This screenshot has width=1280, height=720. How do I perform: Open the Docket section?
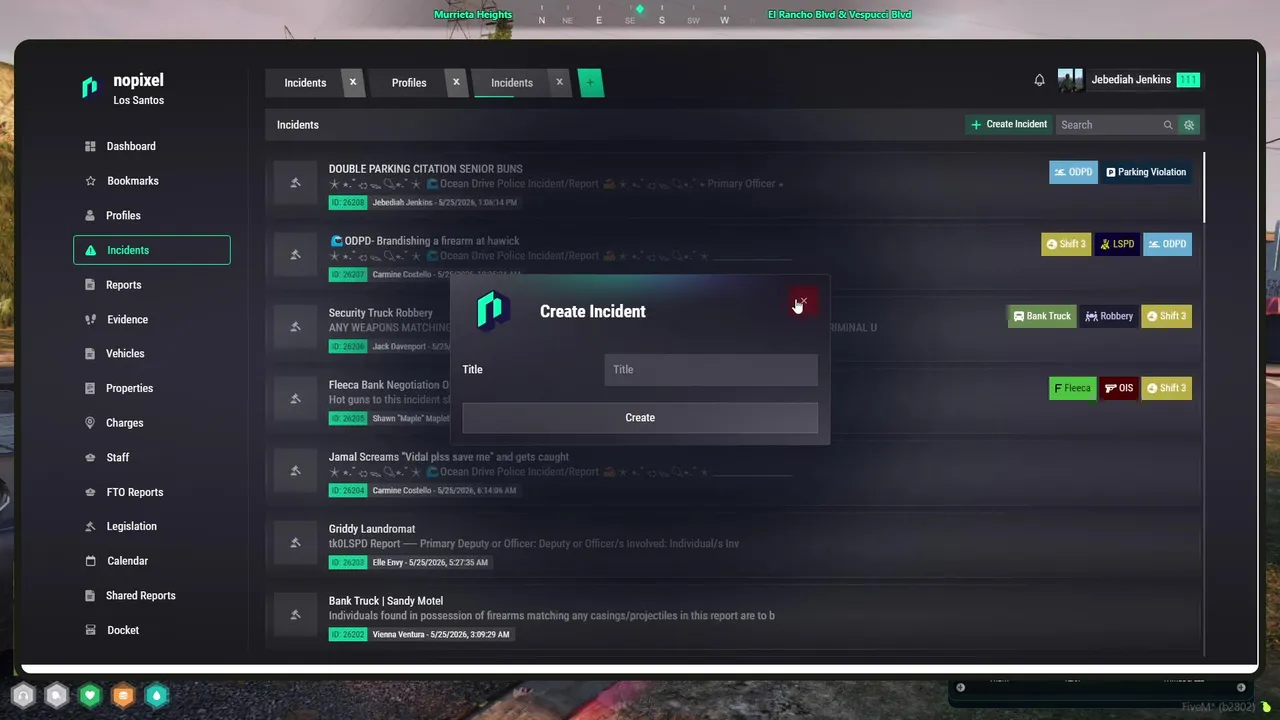point(123,630)
